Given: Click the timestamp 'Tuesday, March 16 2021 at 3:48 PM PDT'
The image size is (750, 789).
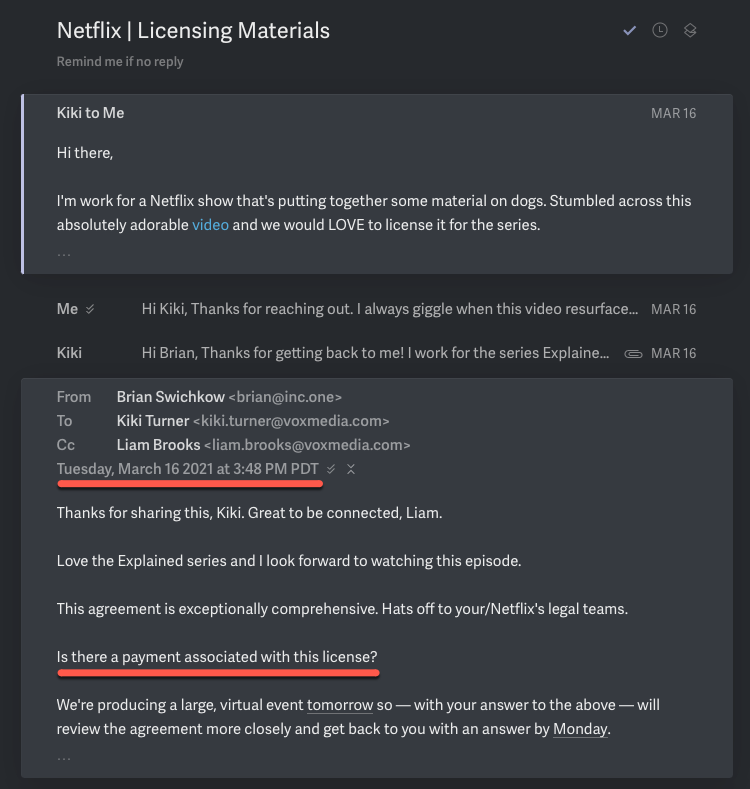Looking at the screenshot, I should click(187, 469).
